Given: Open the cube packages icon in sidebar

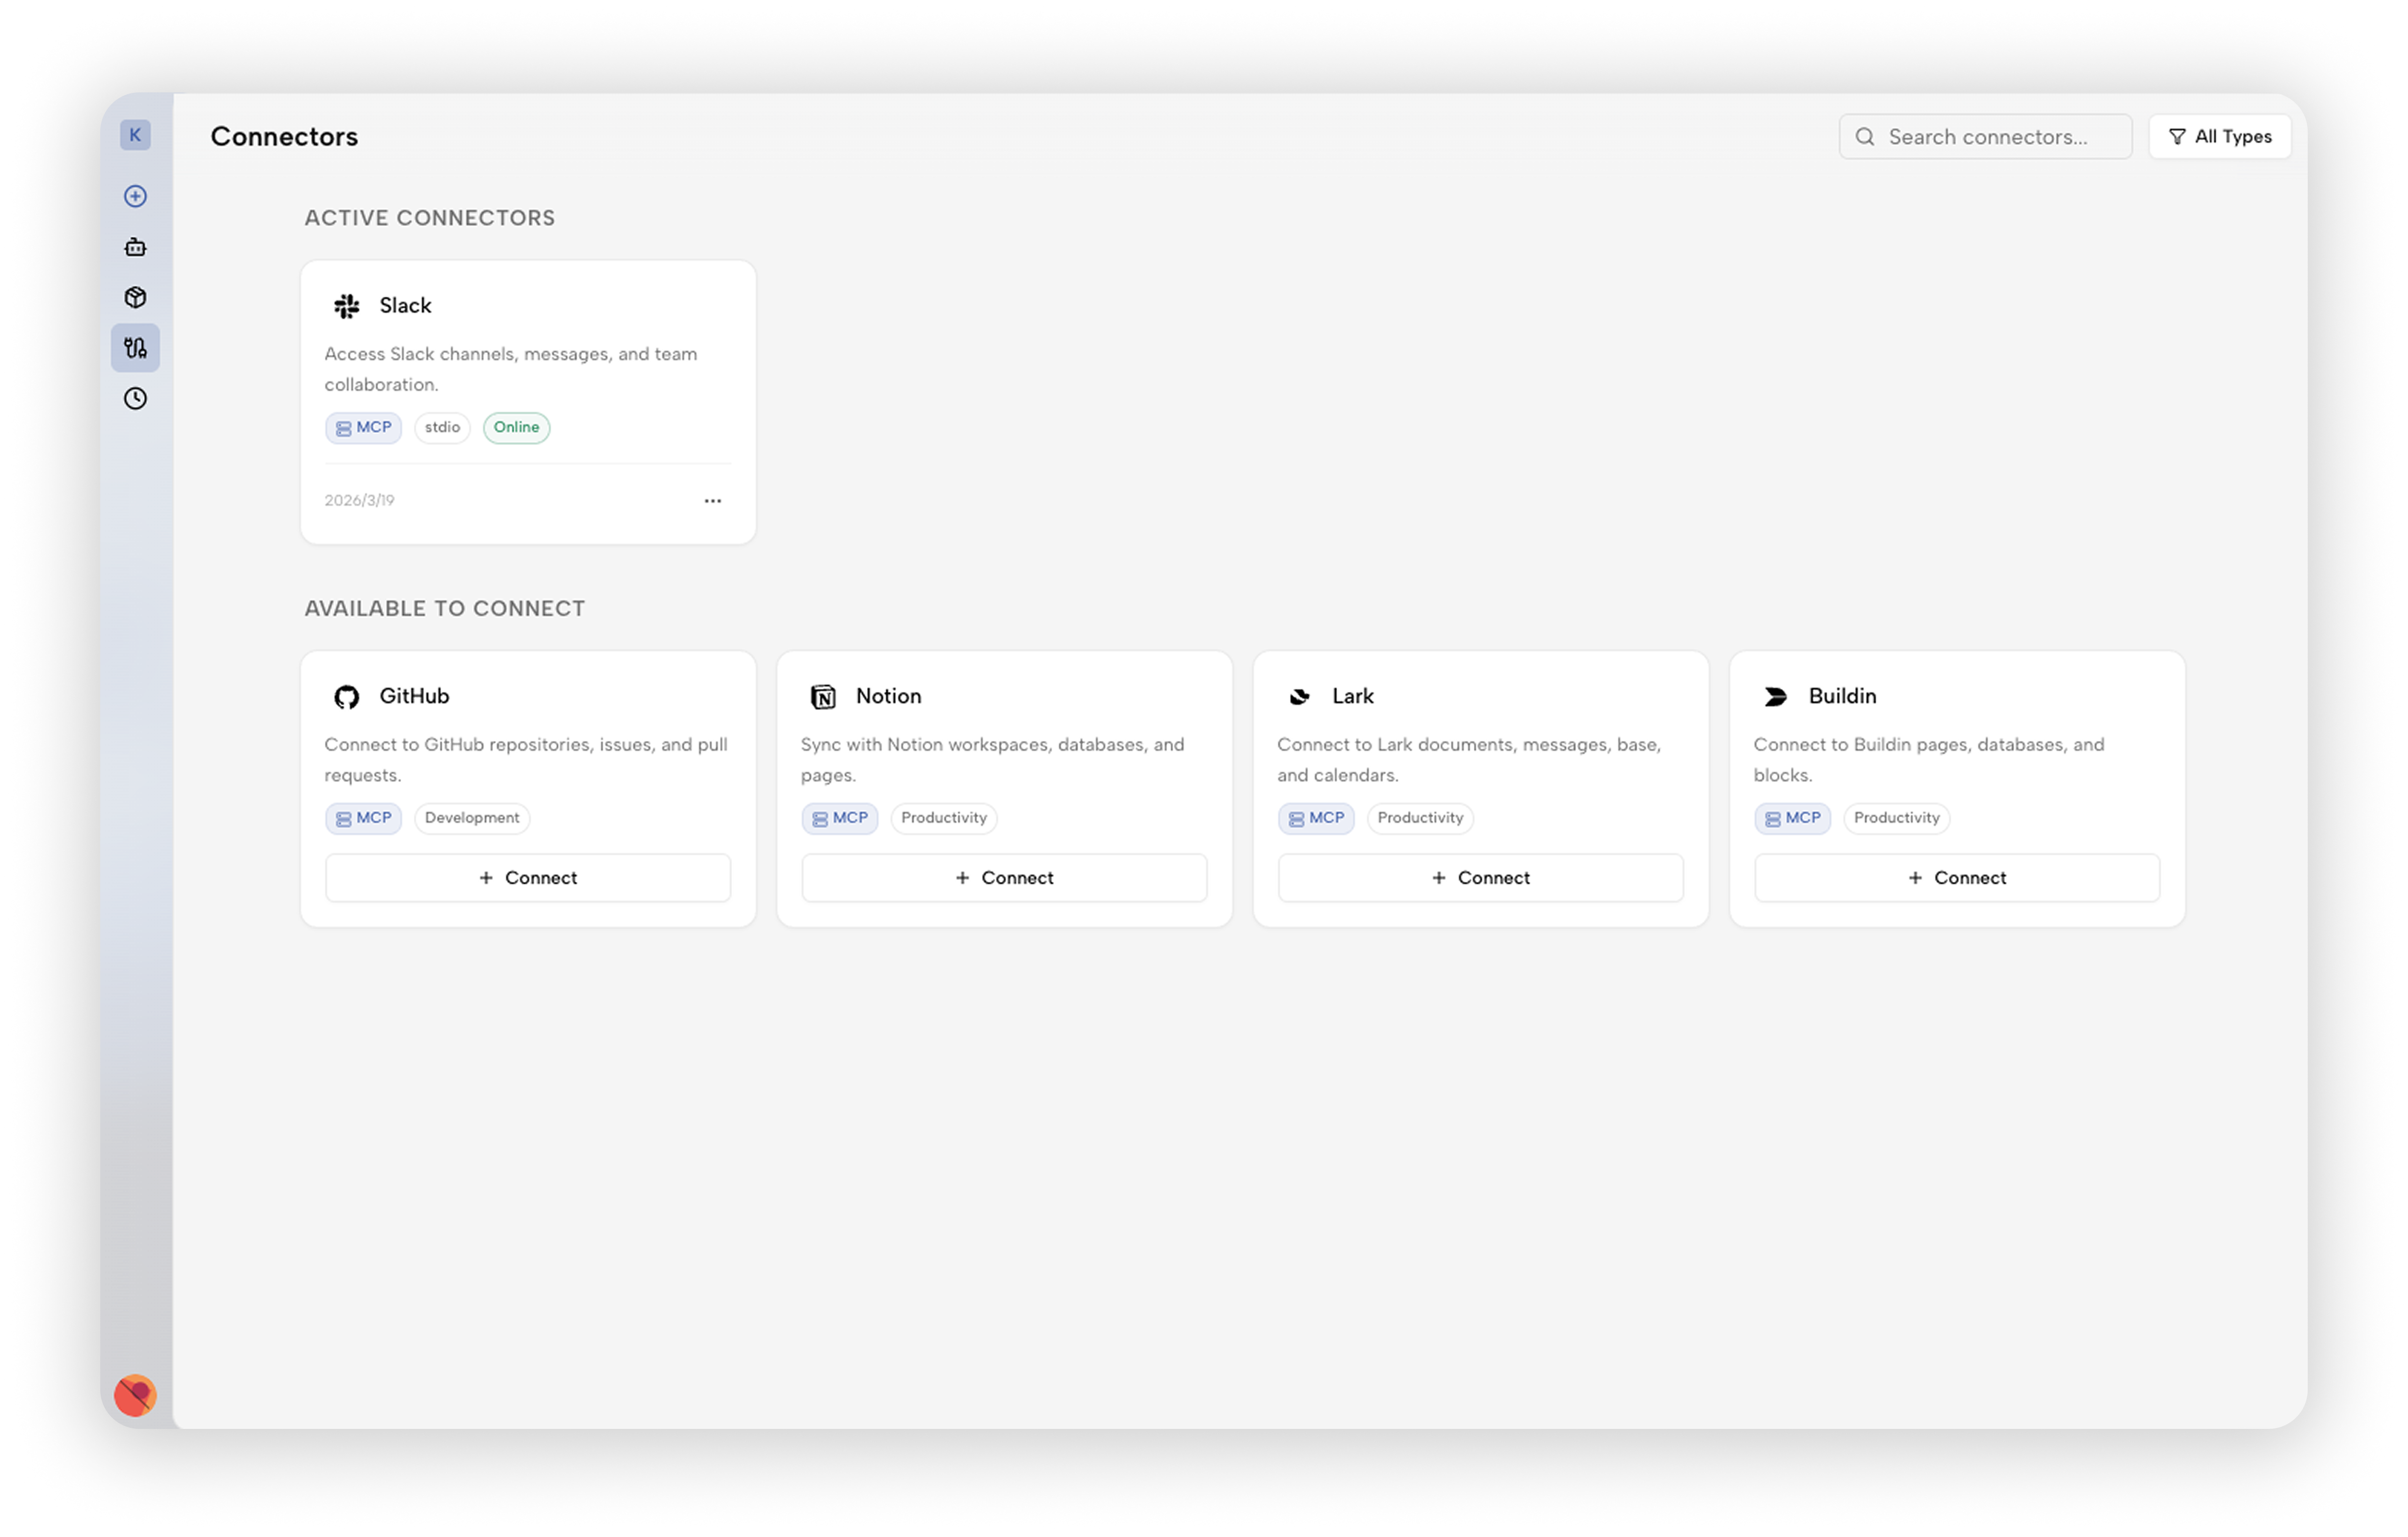Looking at the screenshot, I should point(135,297).
